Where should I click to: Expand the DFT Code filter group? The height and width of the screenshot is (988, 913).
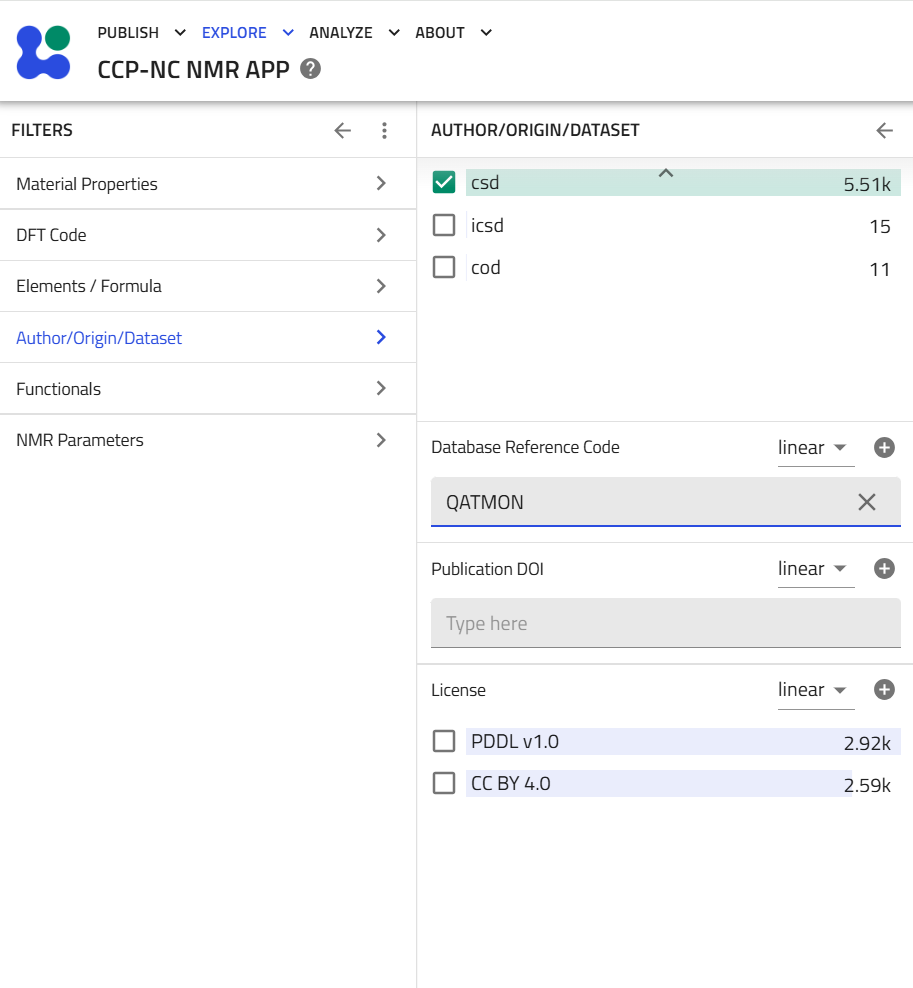pyautogui.click(x=208, y=235)
